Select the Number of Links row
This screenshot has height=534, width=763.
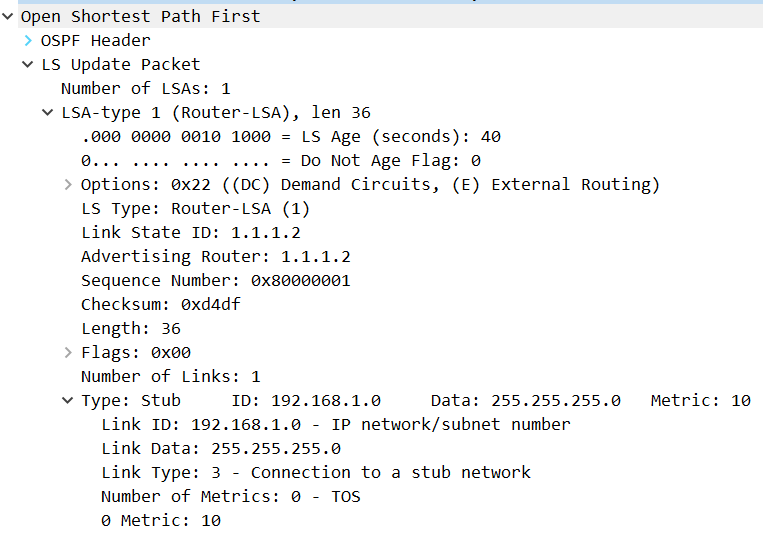[171, 376]
